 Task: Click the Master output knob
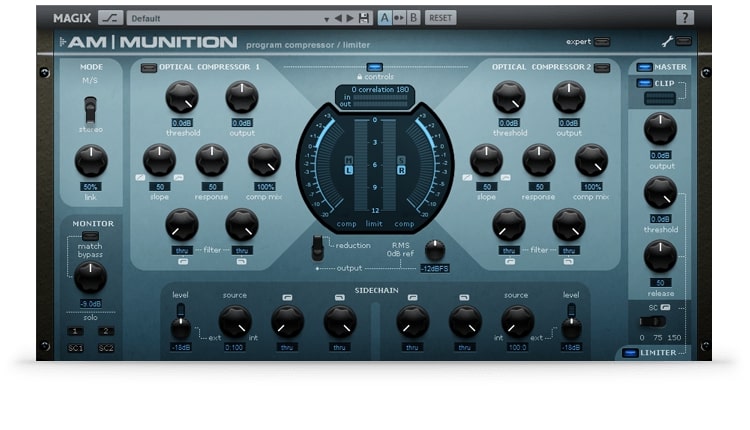pos(660,129)
